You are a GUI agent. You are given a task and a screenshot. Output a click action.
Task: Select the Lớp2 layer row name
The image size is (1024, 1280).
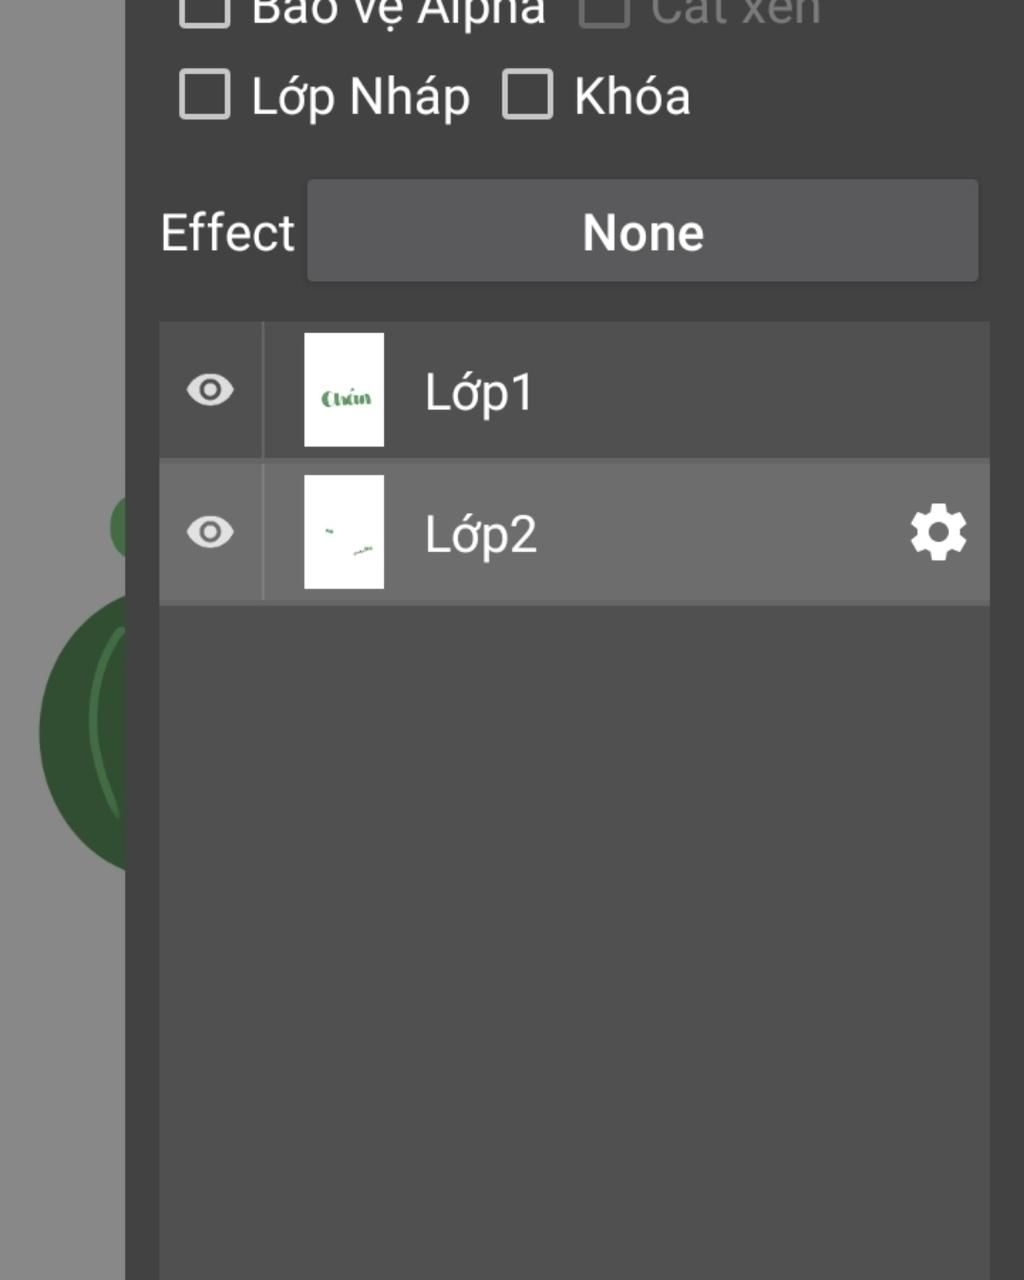point(481,534)
